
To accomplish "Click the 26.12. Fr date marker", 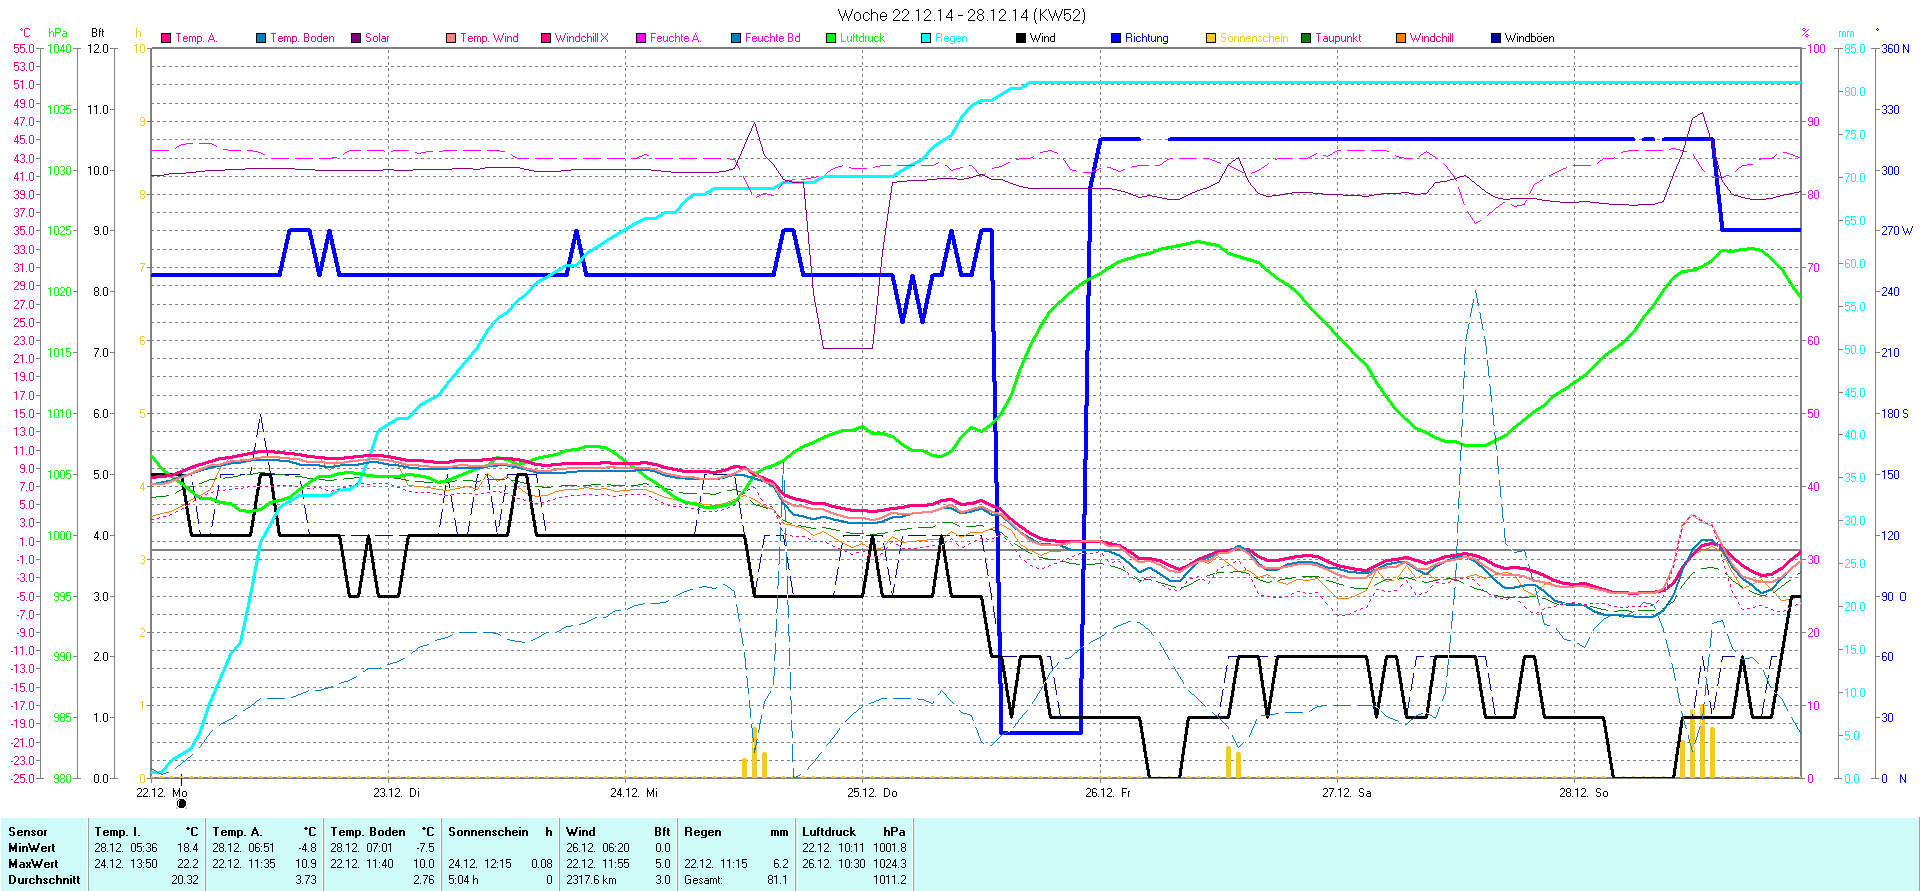I will (1108, 793).
